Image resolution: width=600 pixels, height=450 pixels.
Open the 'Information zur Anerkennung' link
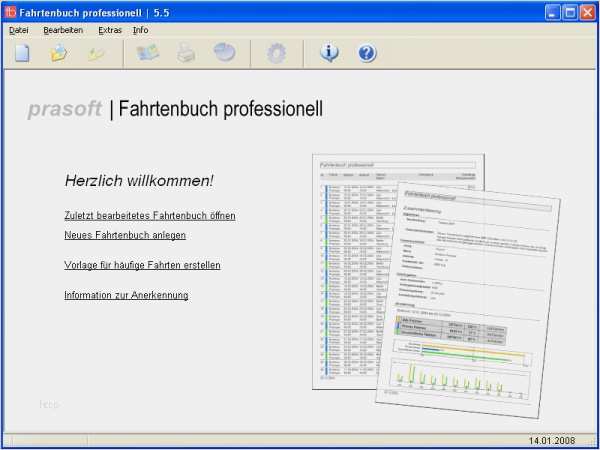point(126,295)
